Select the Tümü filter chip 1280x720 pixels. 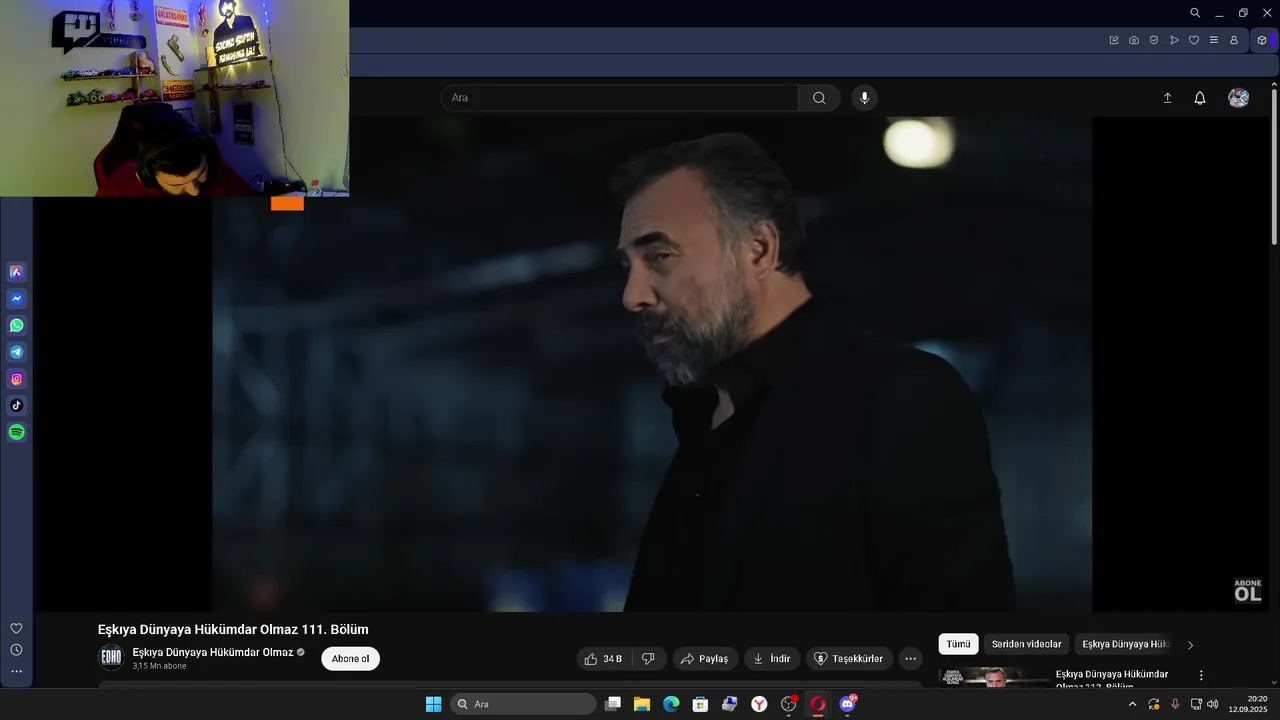tap(958, 644)
